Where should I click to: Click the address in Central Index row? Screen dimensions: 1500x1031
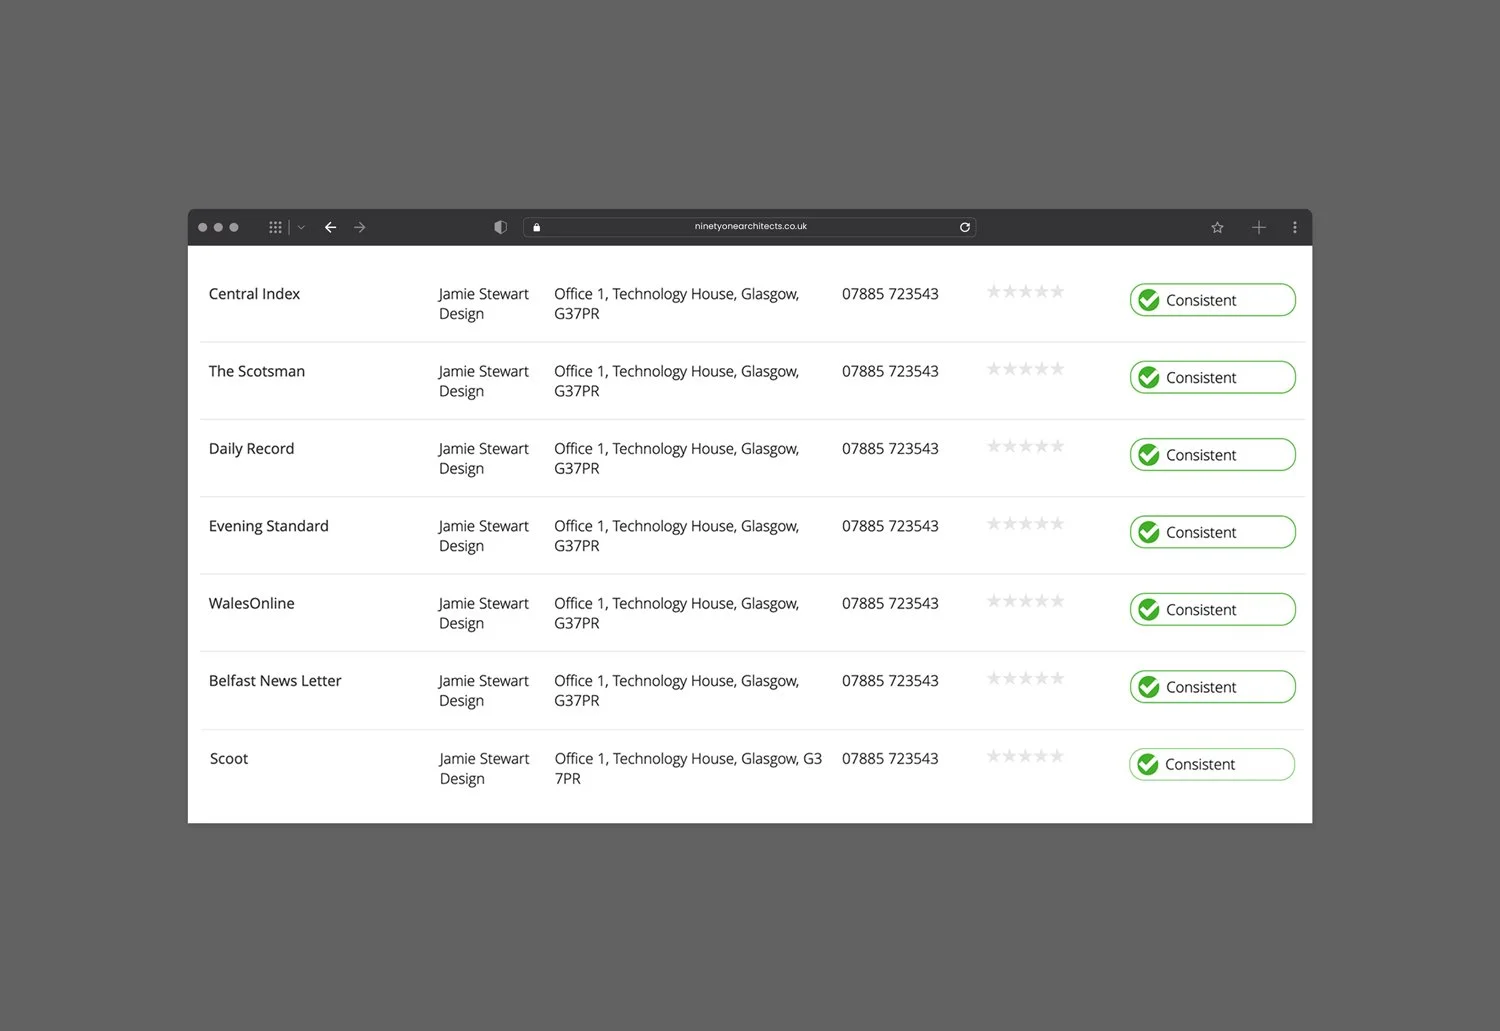coord(677,304)
